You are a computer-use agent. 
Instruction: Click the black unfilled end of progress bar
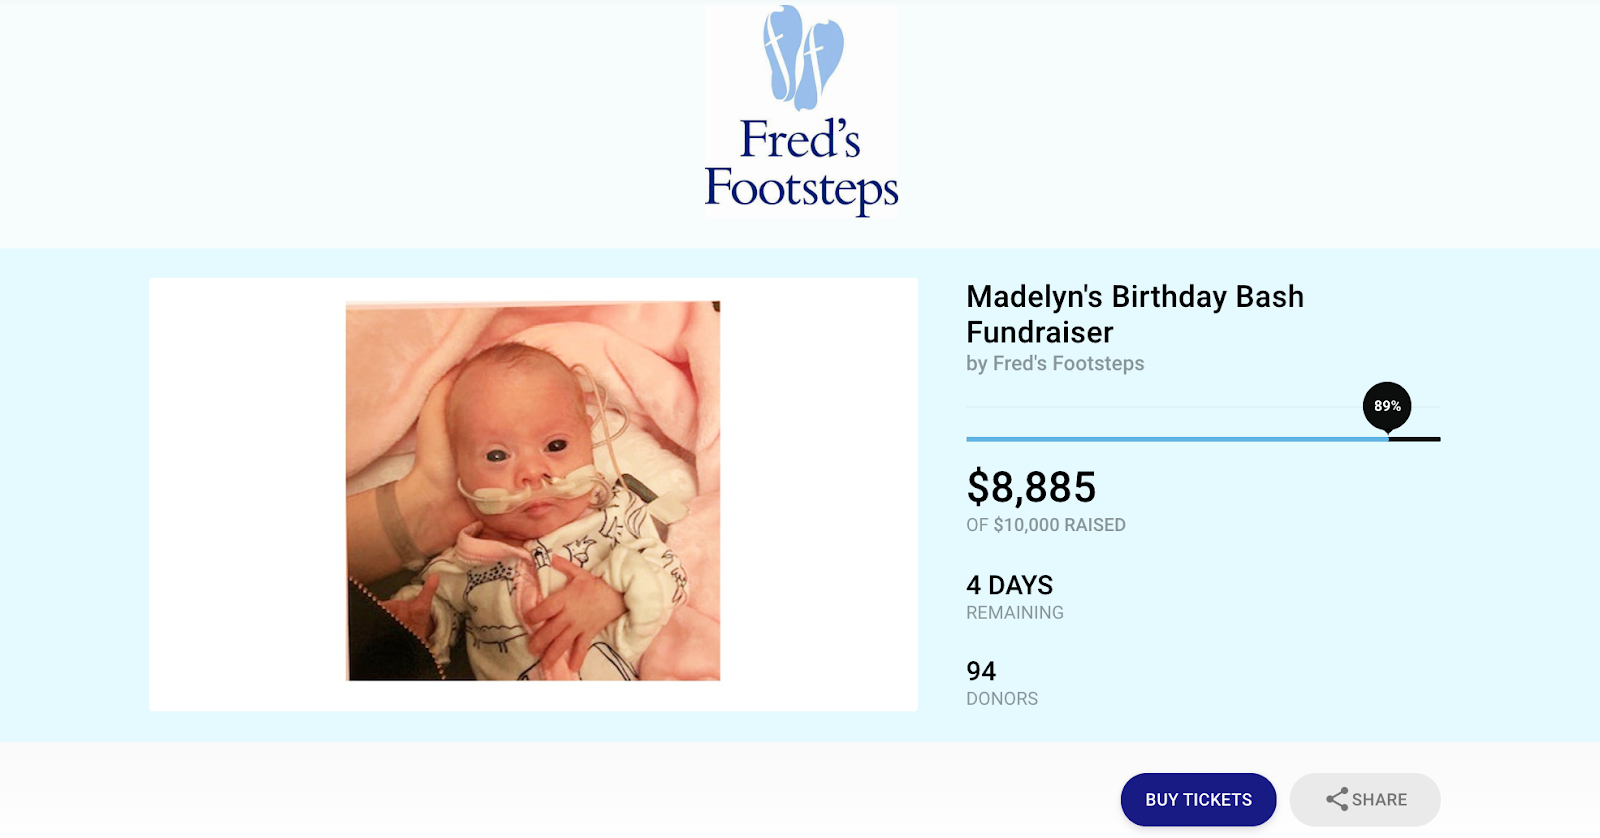coord(1416,439)
